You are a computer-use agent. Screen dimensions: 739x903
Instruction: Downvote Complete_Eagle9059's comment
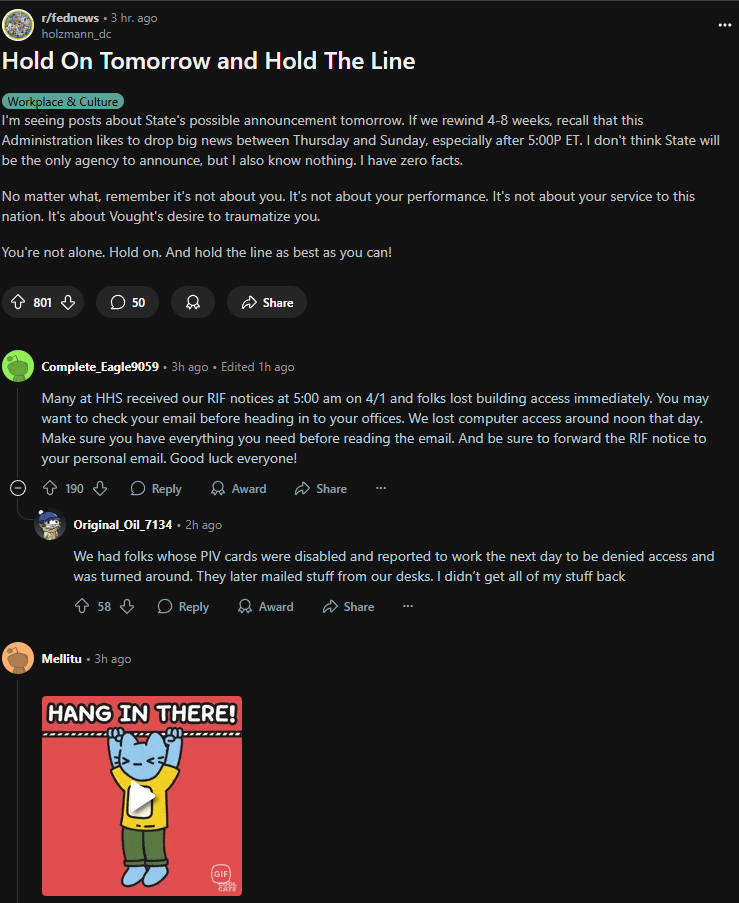(100, 488)
